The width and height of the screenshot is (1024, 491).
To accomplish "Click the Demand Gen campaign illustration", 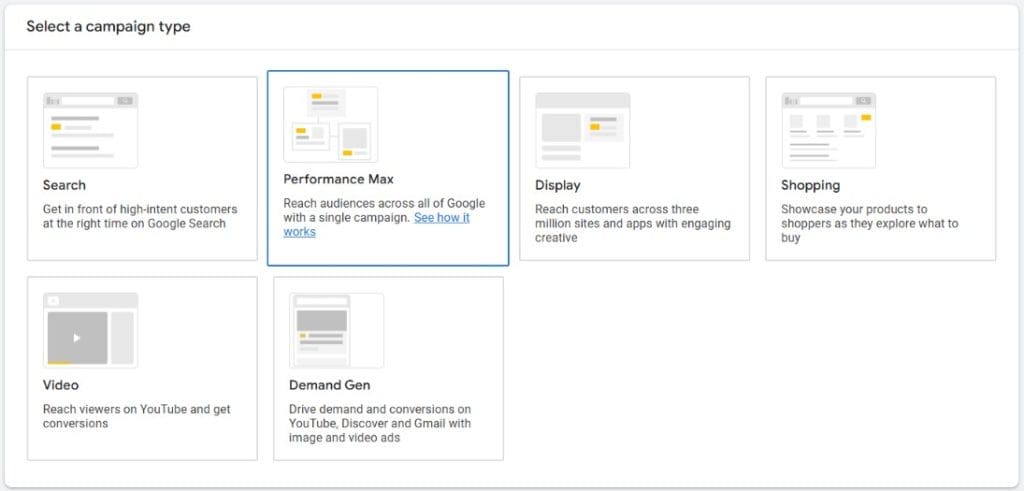I will coord(336,330).
